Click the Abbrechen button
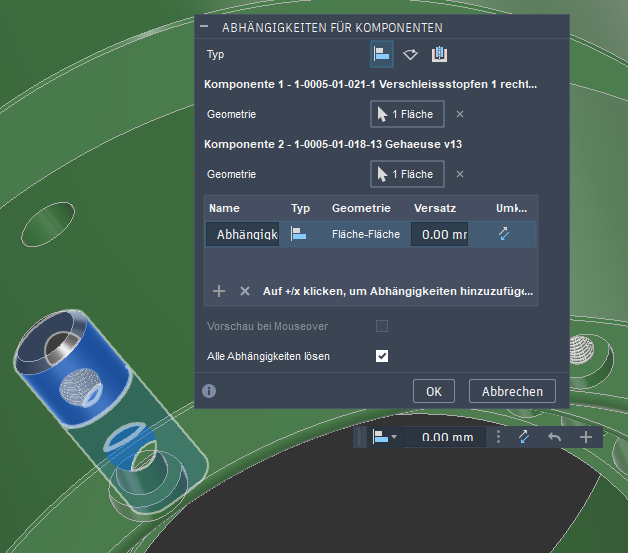This screenshot has width=628, height=553. click(x=512, y=391)
